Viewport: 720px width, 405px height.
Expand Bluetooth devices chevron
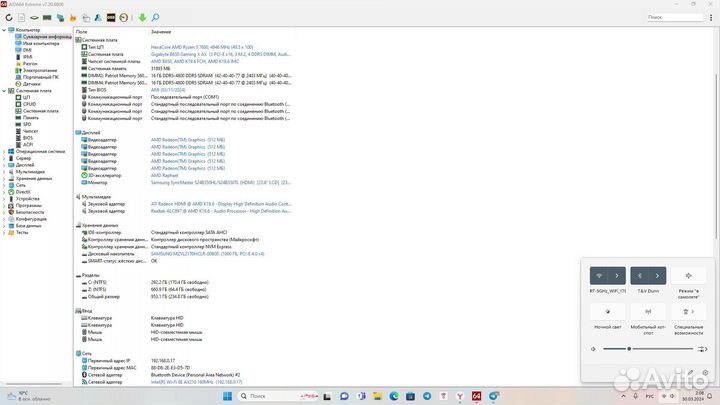(x=657, y=276)
